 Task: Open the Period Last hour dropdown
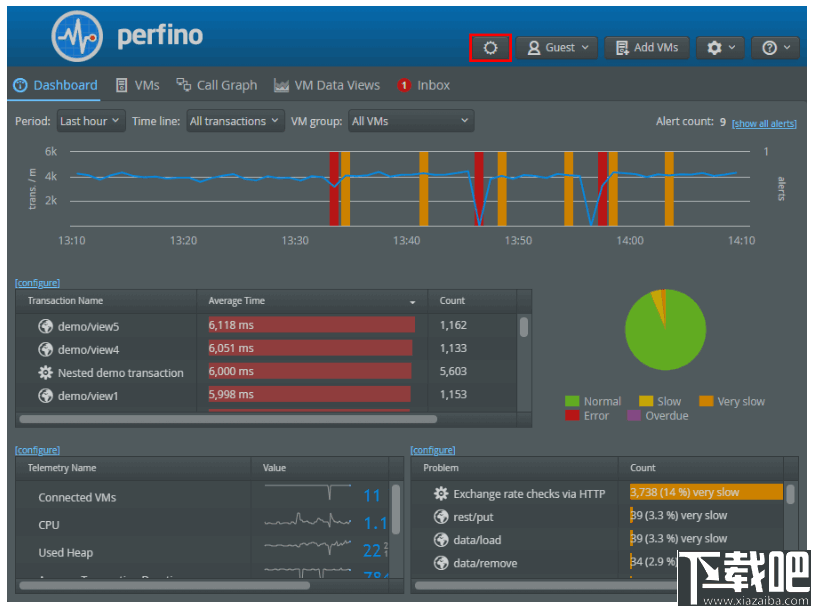[90, 120]
